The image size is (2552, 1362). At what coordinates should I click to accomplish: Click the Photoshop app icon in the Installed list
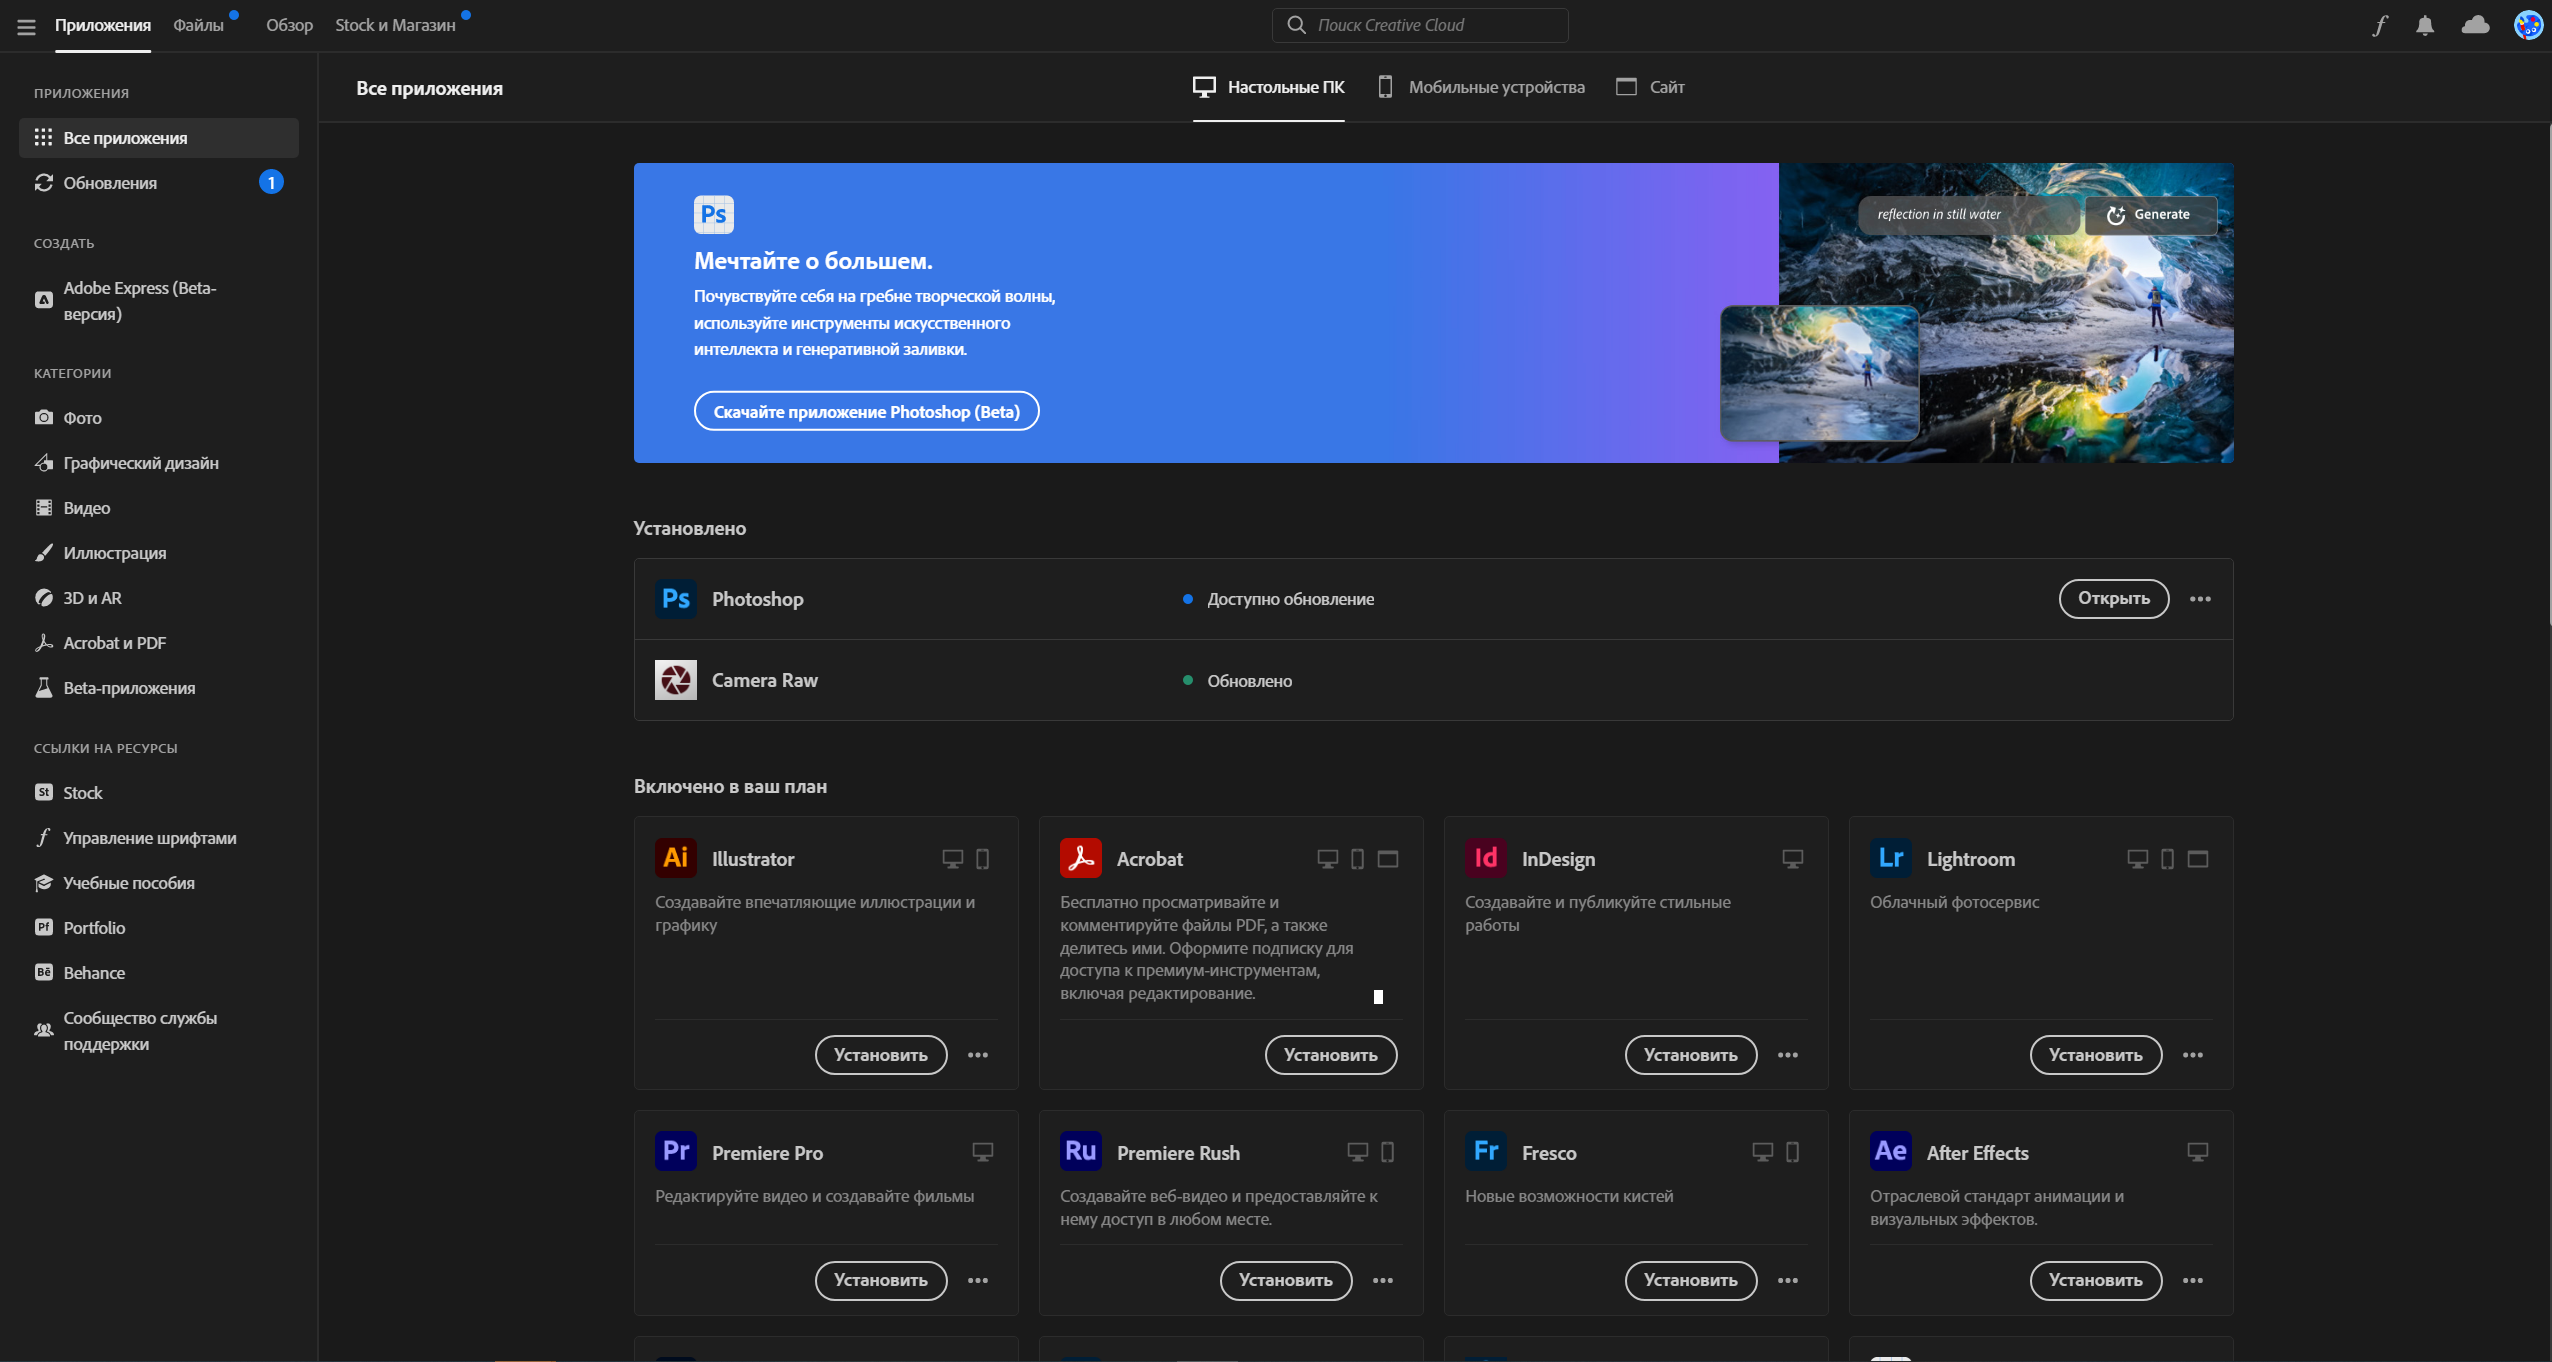(x=676, y=599)
